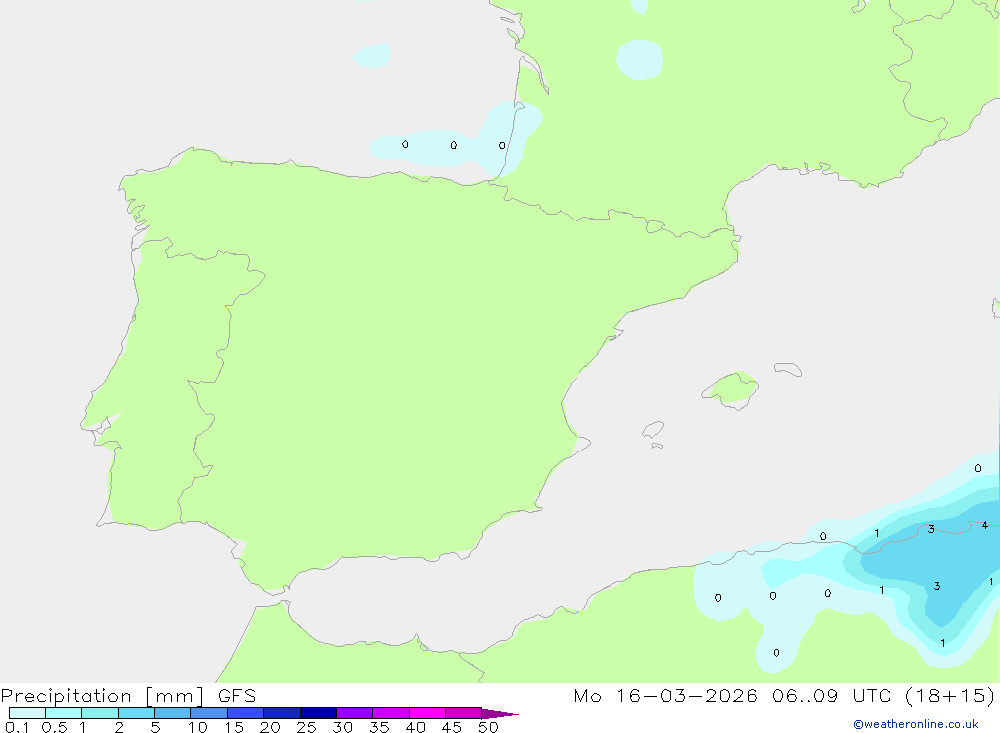Image resolution: width=1000 pixels, height=733 pixels.
Task: Click the '20' legend scale label
Action: [270, 727]
